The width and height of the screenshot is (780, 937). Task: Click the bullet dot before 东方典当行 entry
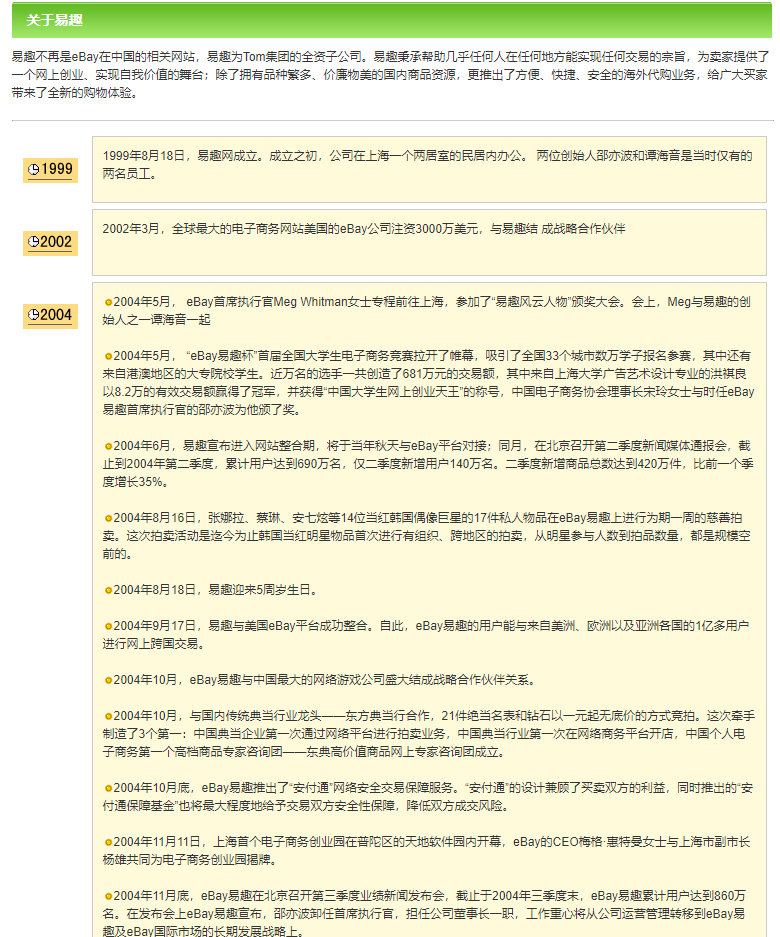pyautogui.click(x=108, y=716)
